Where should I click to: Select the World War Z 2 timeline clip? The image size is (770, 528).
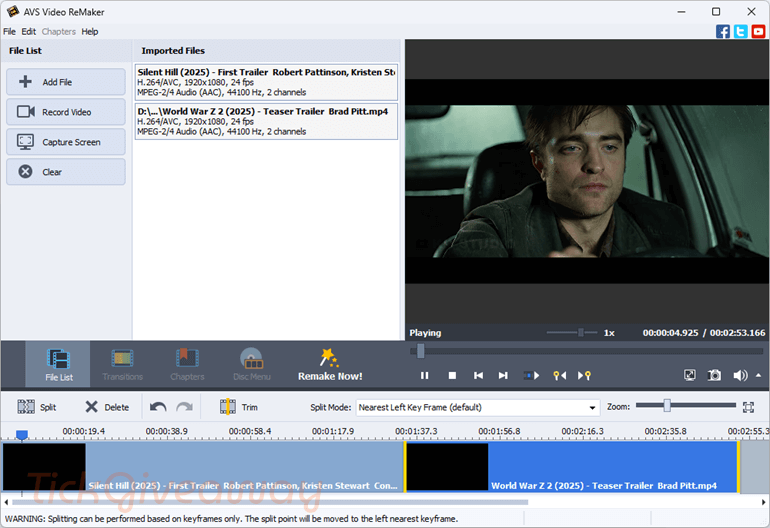tap(572, 467)
